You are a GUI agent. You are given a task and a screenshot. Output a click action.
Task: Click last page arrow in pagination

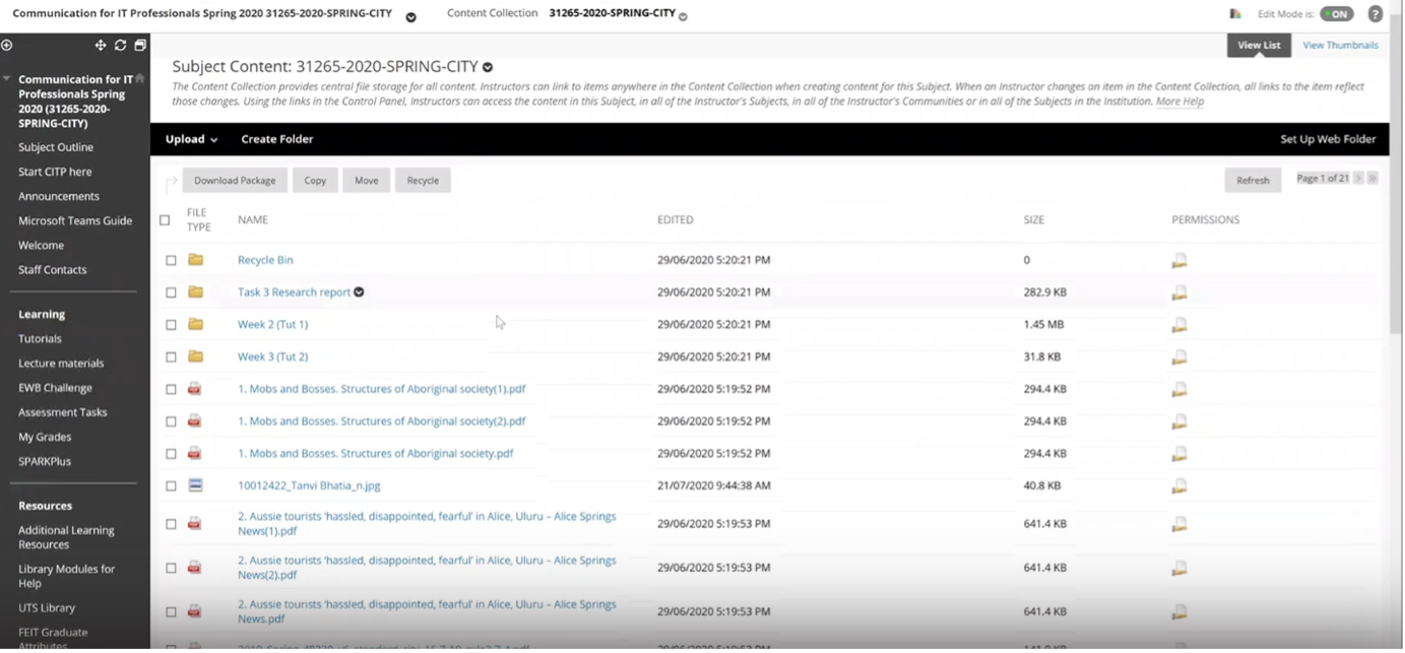pos(1373,178)
